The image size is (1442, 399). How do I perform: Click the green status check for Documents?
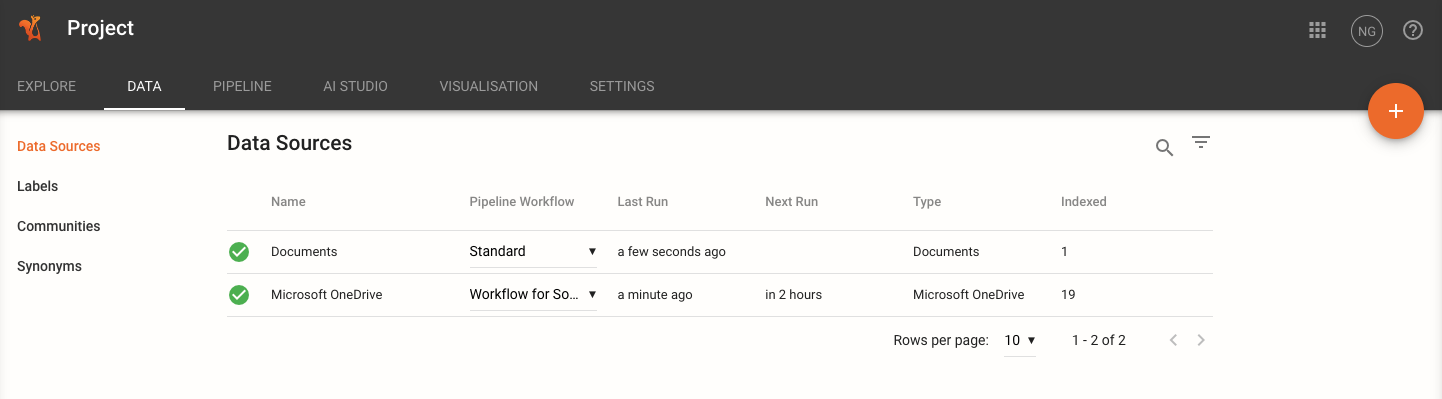(x=239, y=252)
